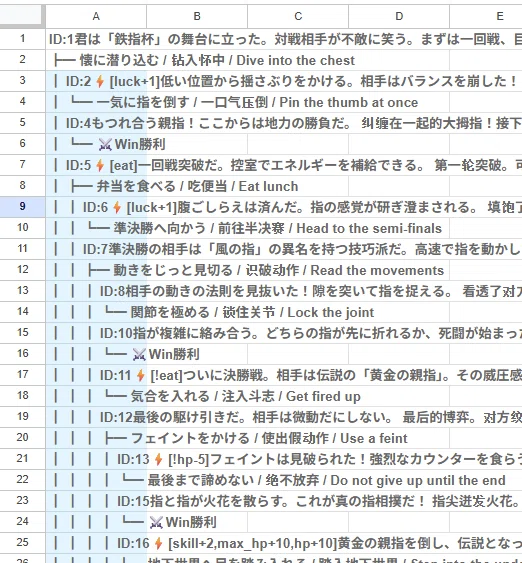Select row 22 header
This screenshot has height=563, width=522.
(23, 479)
